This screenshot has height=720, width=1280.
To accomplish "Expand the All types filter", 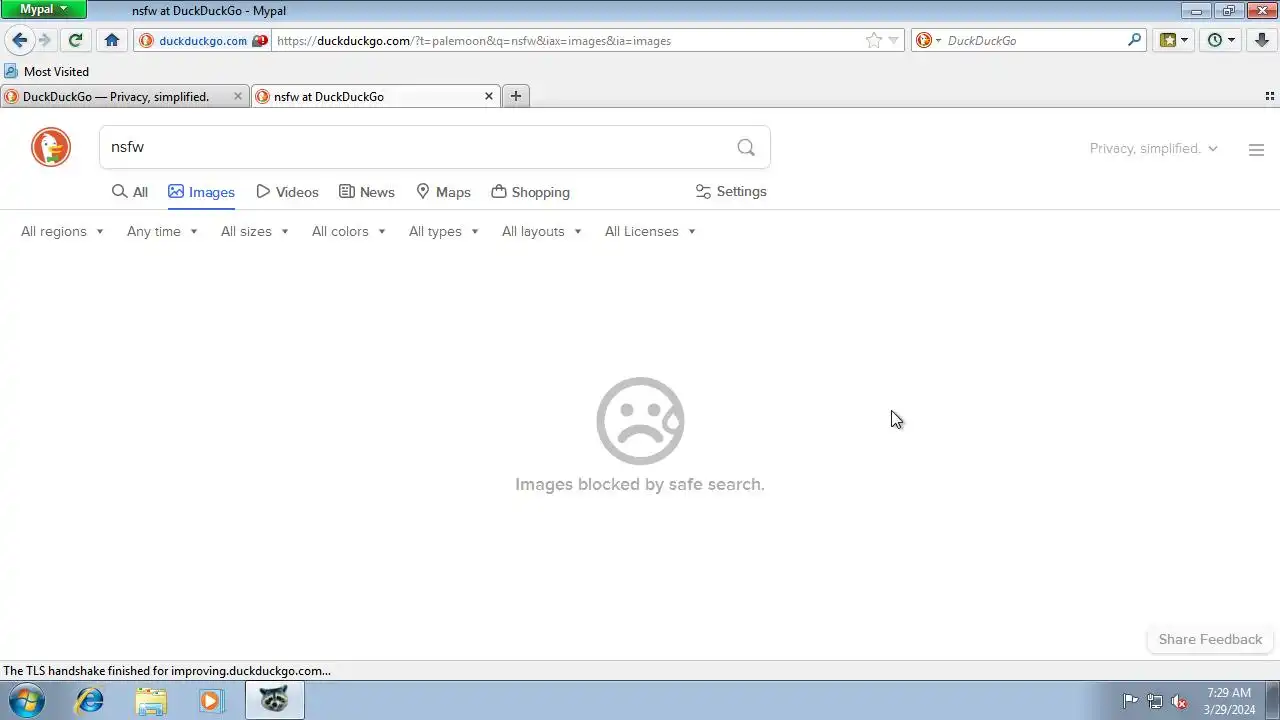I will (443, 231).
